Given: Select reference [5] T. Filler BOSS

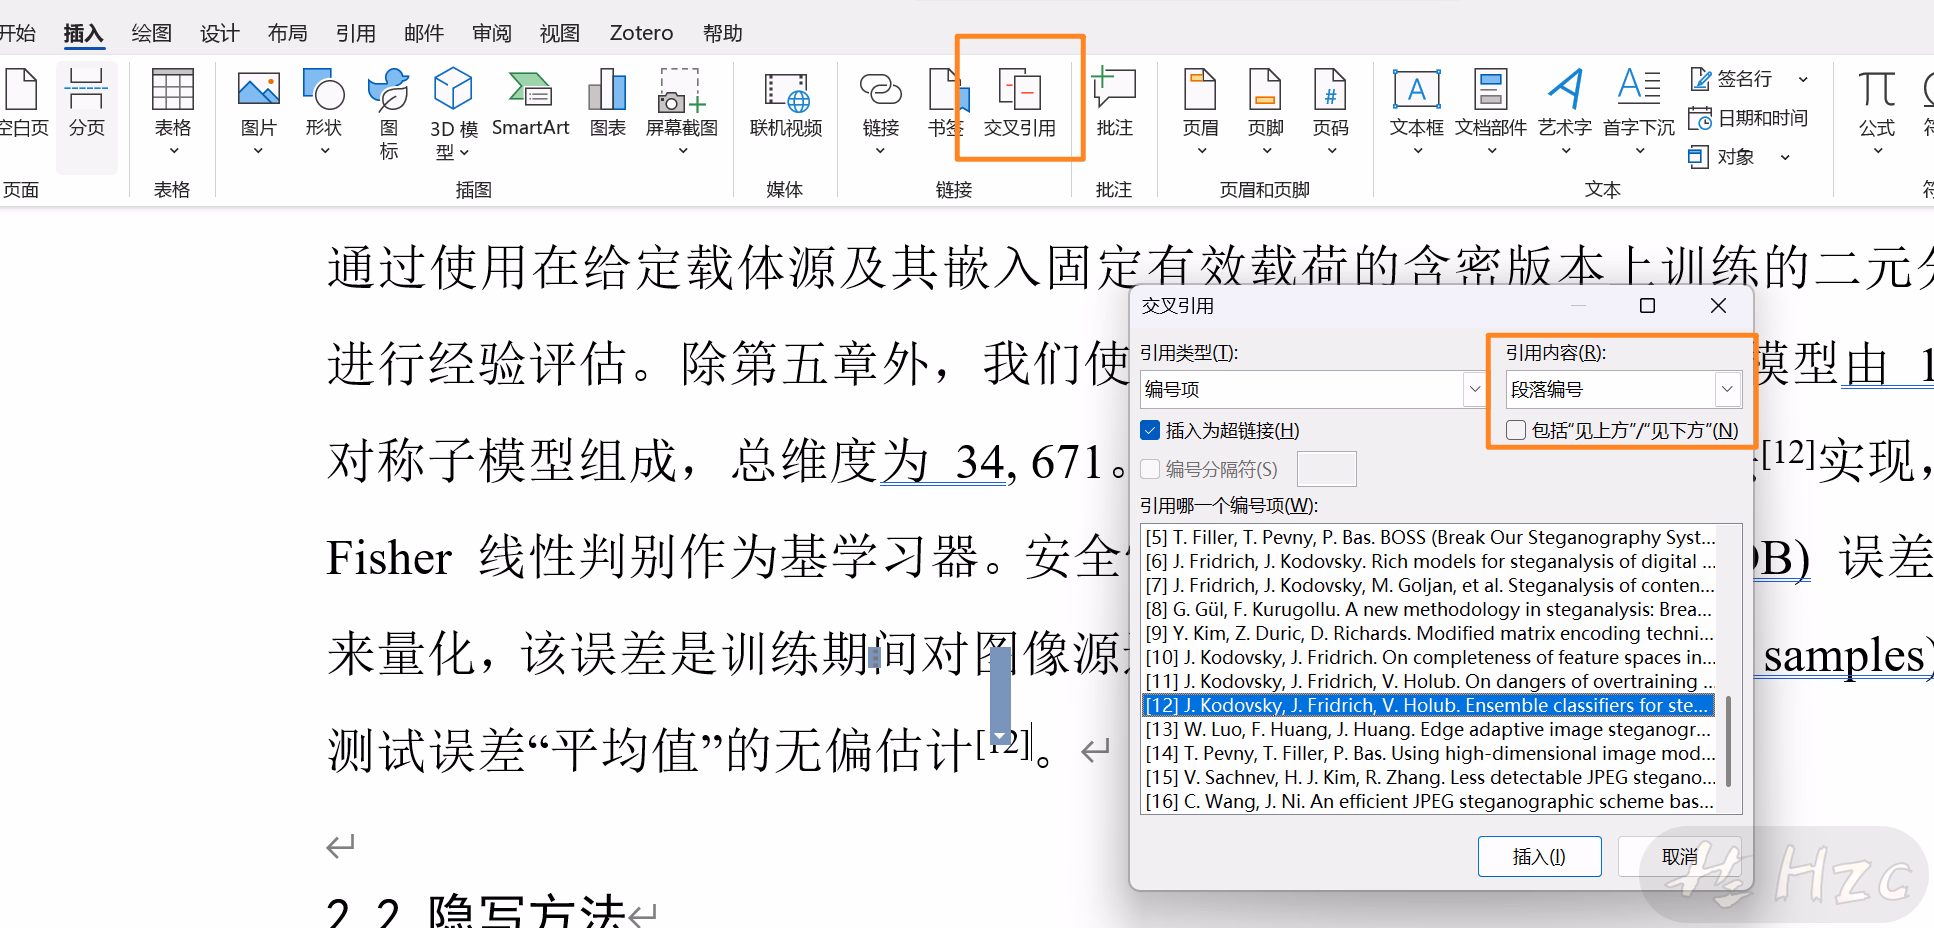Looking at the screenshot, I should point(1428,537).
